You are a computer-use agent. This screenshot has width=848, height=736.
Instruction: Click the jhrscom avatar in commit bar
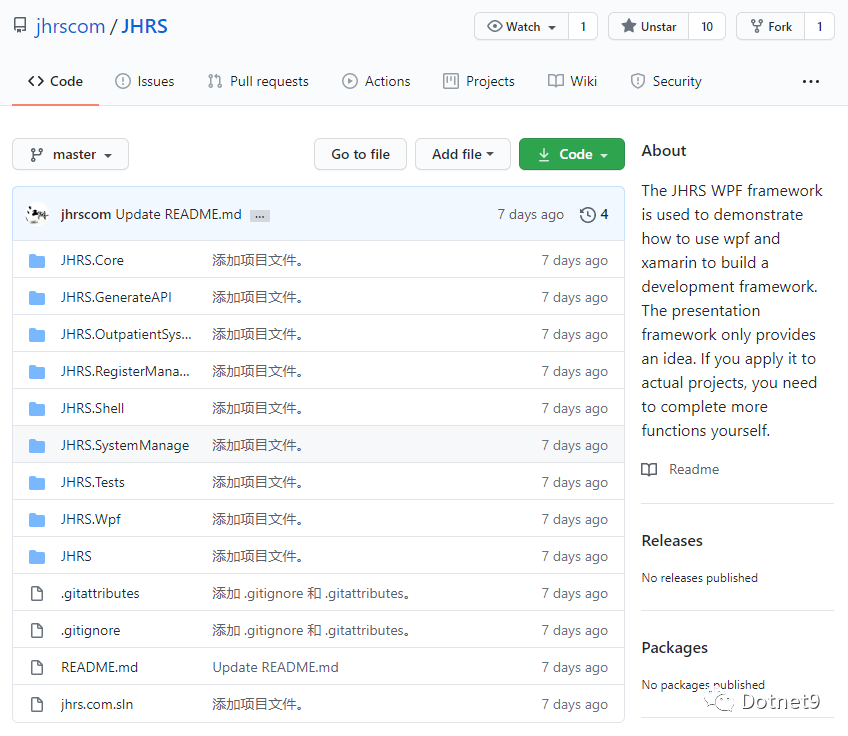(x=37, y=214)
